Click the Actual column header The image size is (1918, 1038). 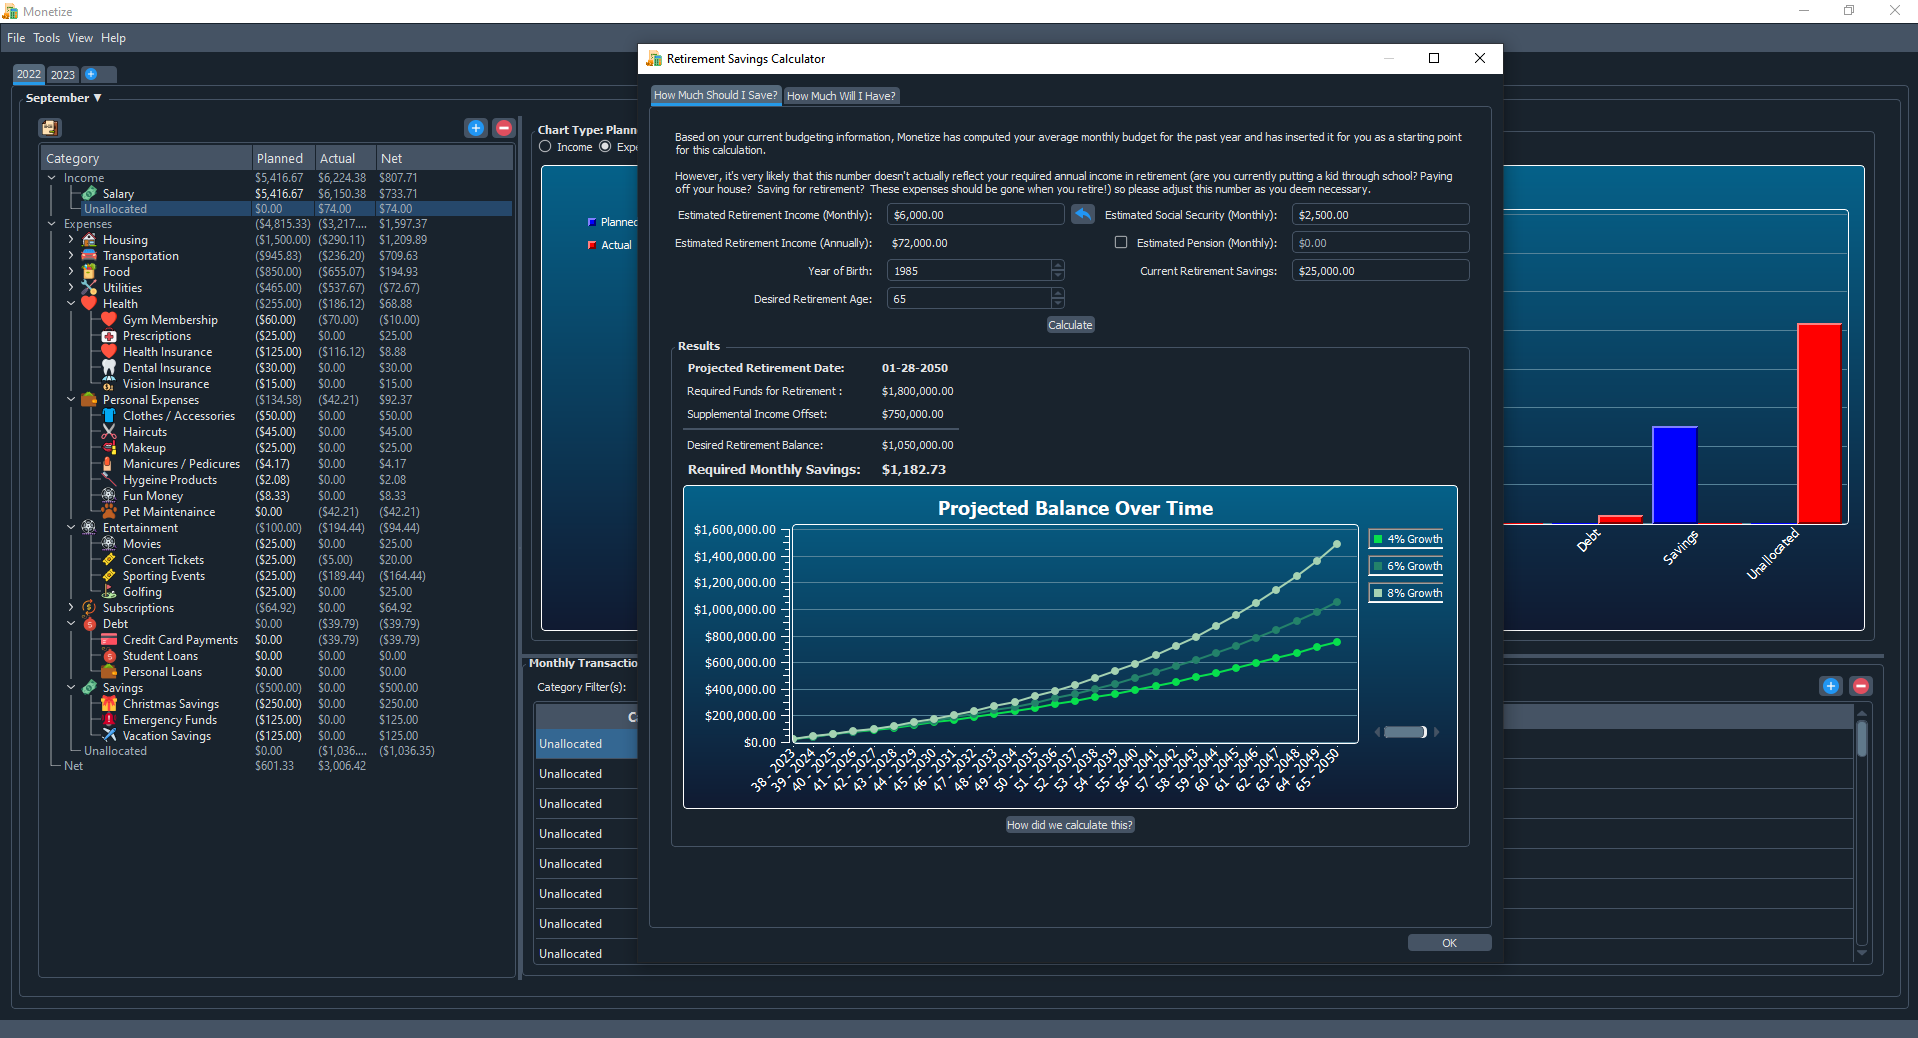click(345, 158)
